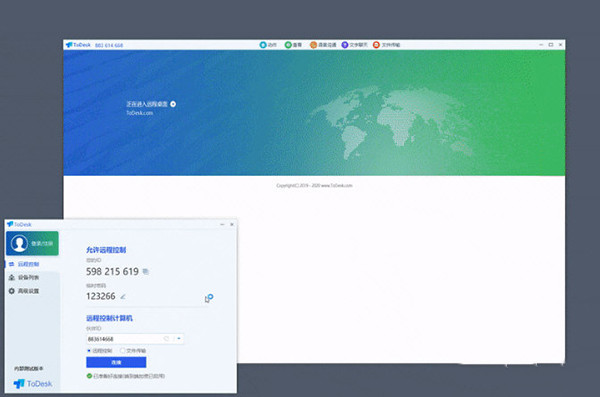The height and width of the screenshot is (397, 600).
Task: Click the green check connection status icon
Action: (x=89, y=376)
